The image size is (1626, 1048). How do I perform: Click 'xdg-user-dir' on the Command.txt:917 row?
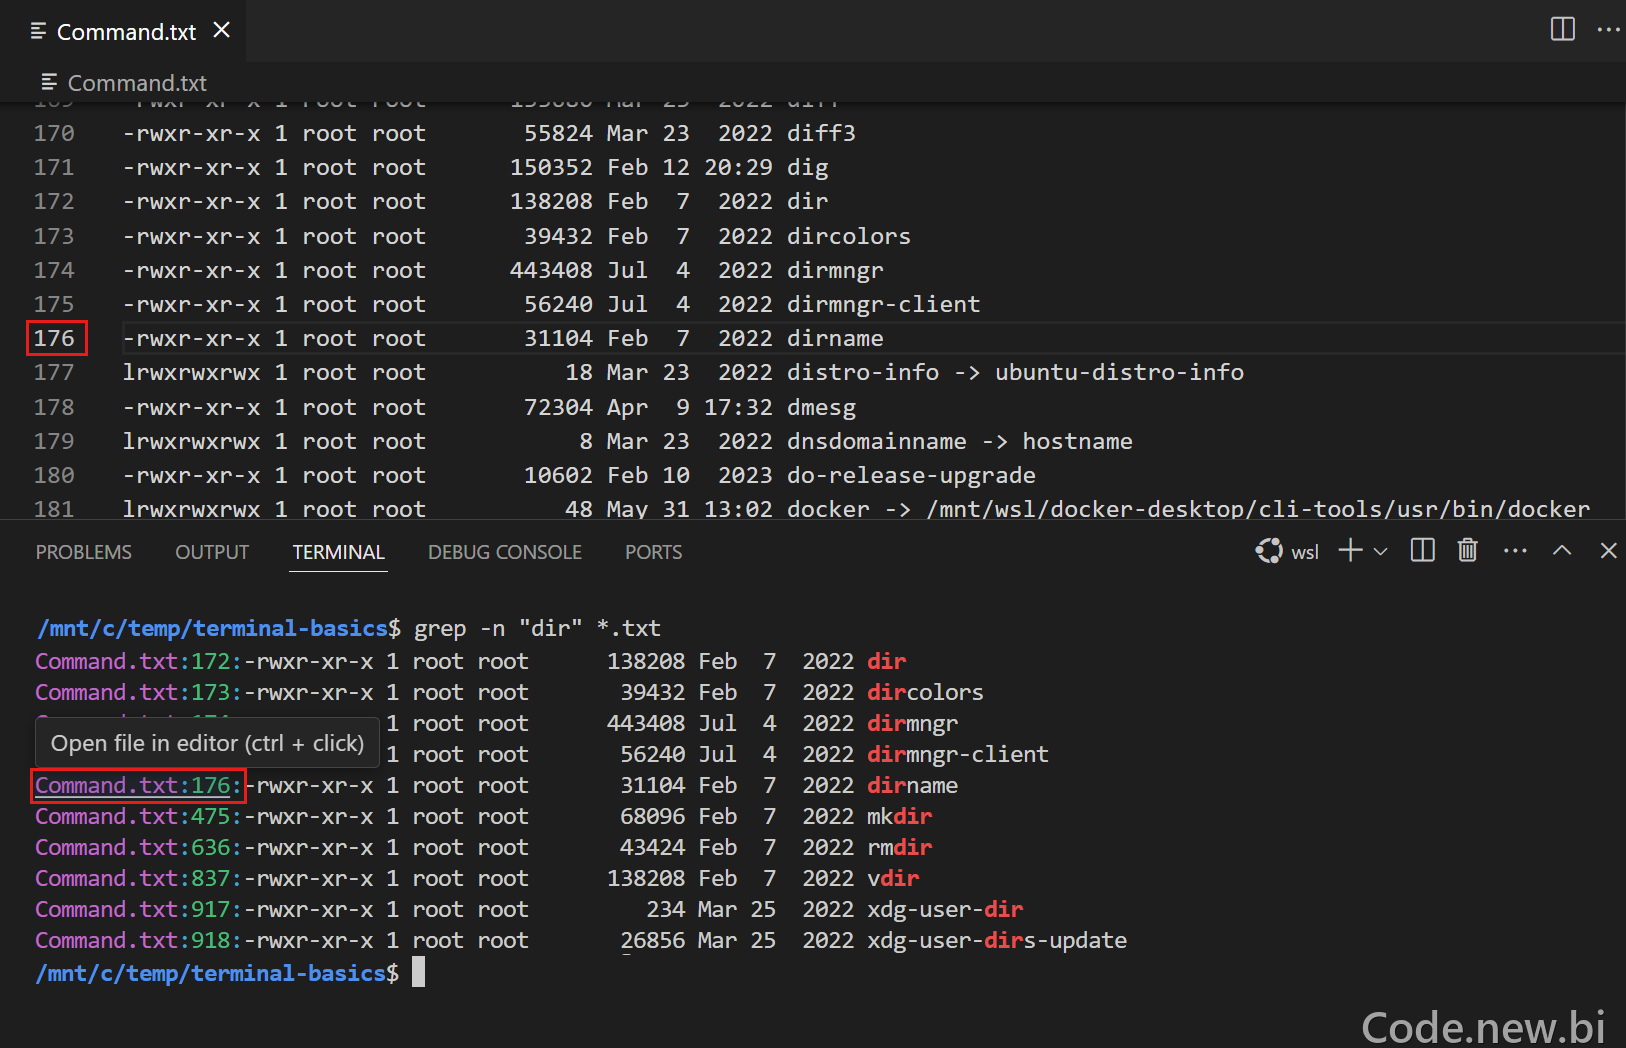point(945,909)
